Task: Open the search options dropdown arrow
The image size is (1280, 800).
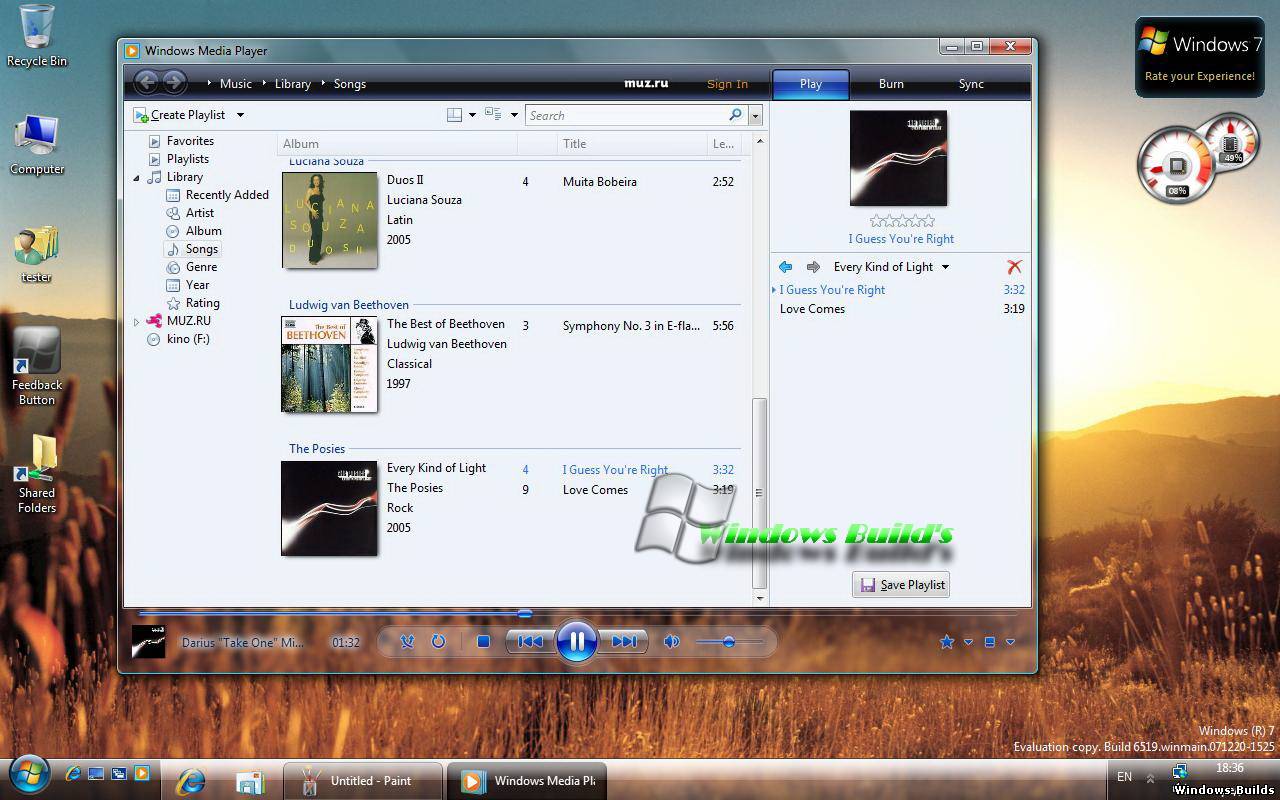Action: 755,116
